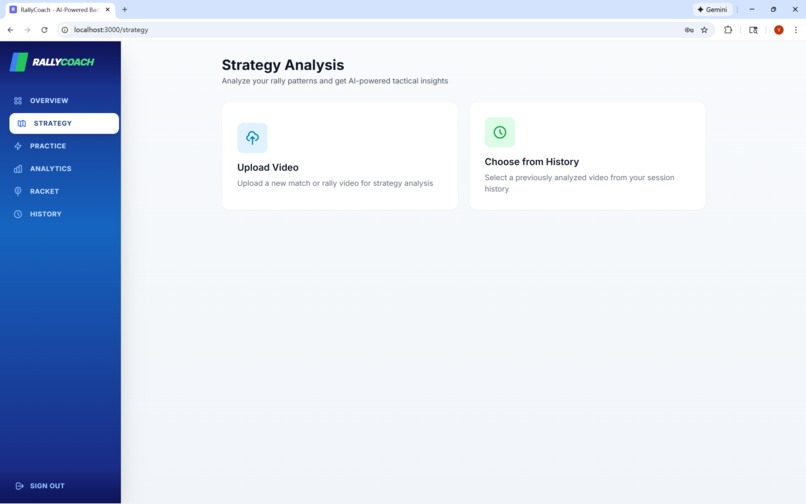View site information icon in address bar
Screen dimensions: 806x504
click(65, 30)
